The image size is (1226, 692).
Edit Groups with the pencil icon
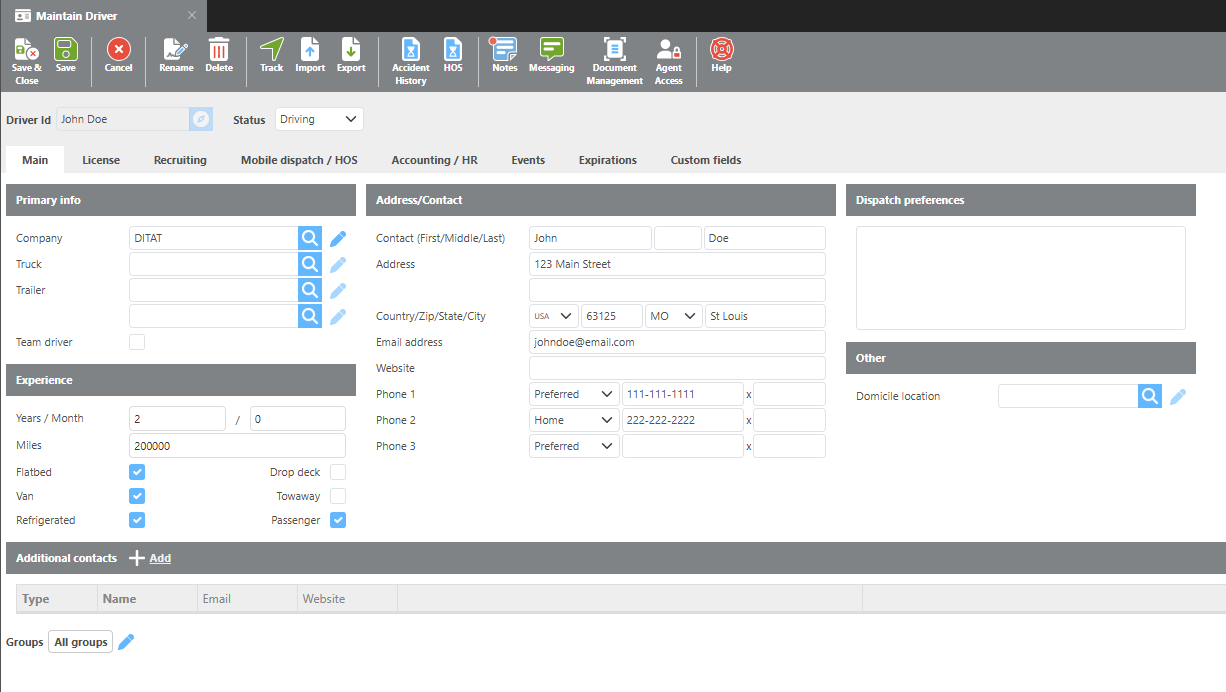(x=126, y=642)
